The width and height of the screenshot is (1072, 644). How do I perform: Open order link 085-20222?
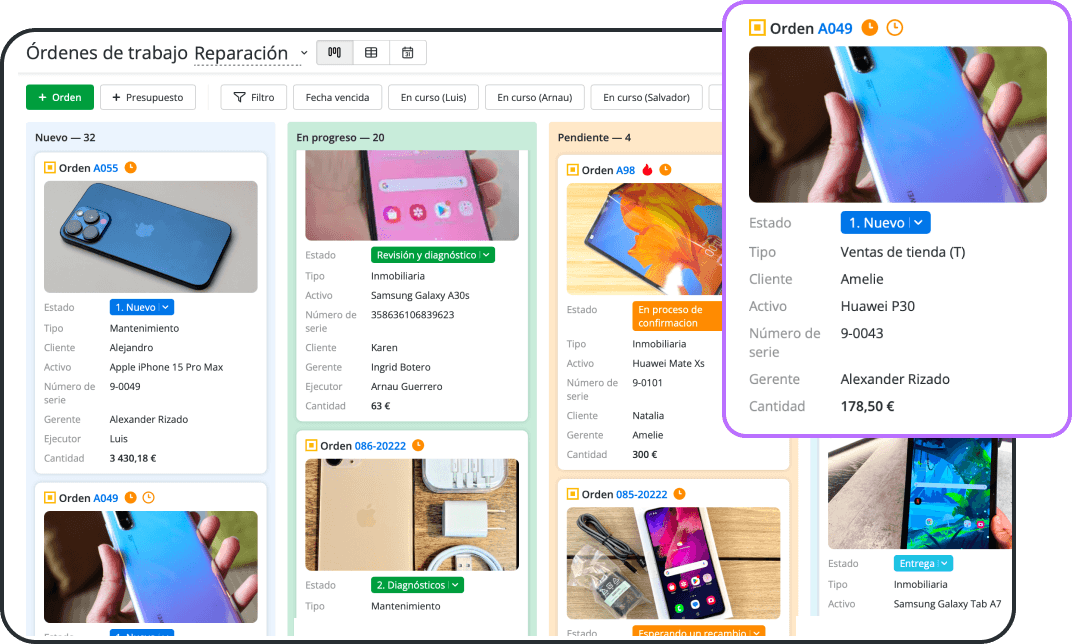[x=641, y=494]
